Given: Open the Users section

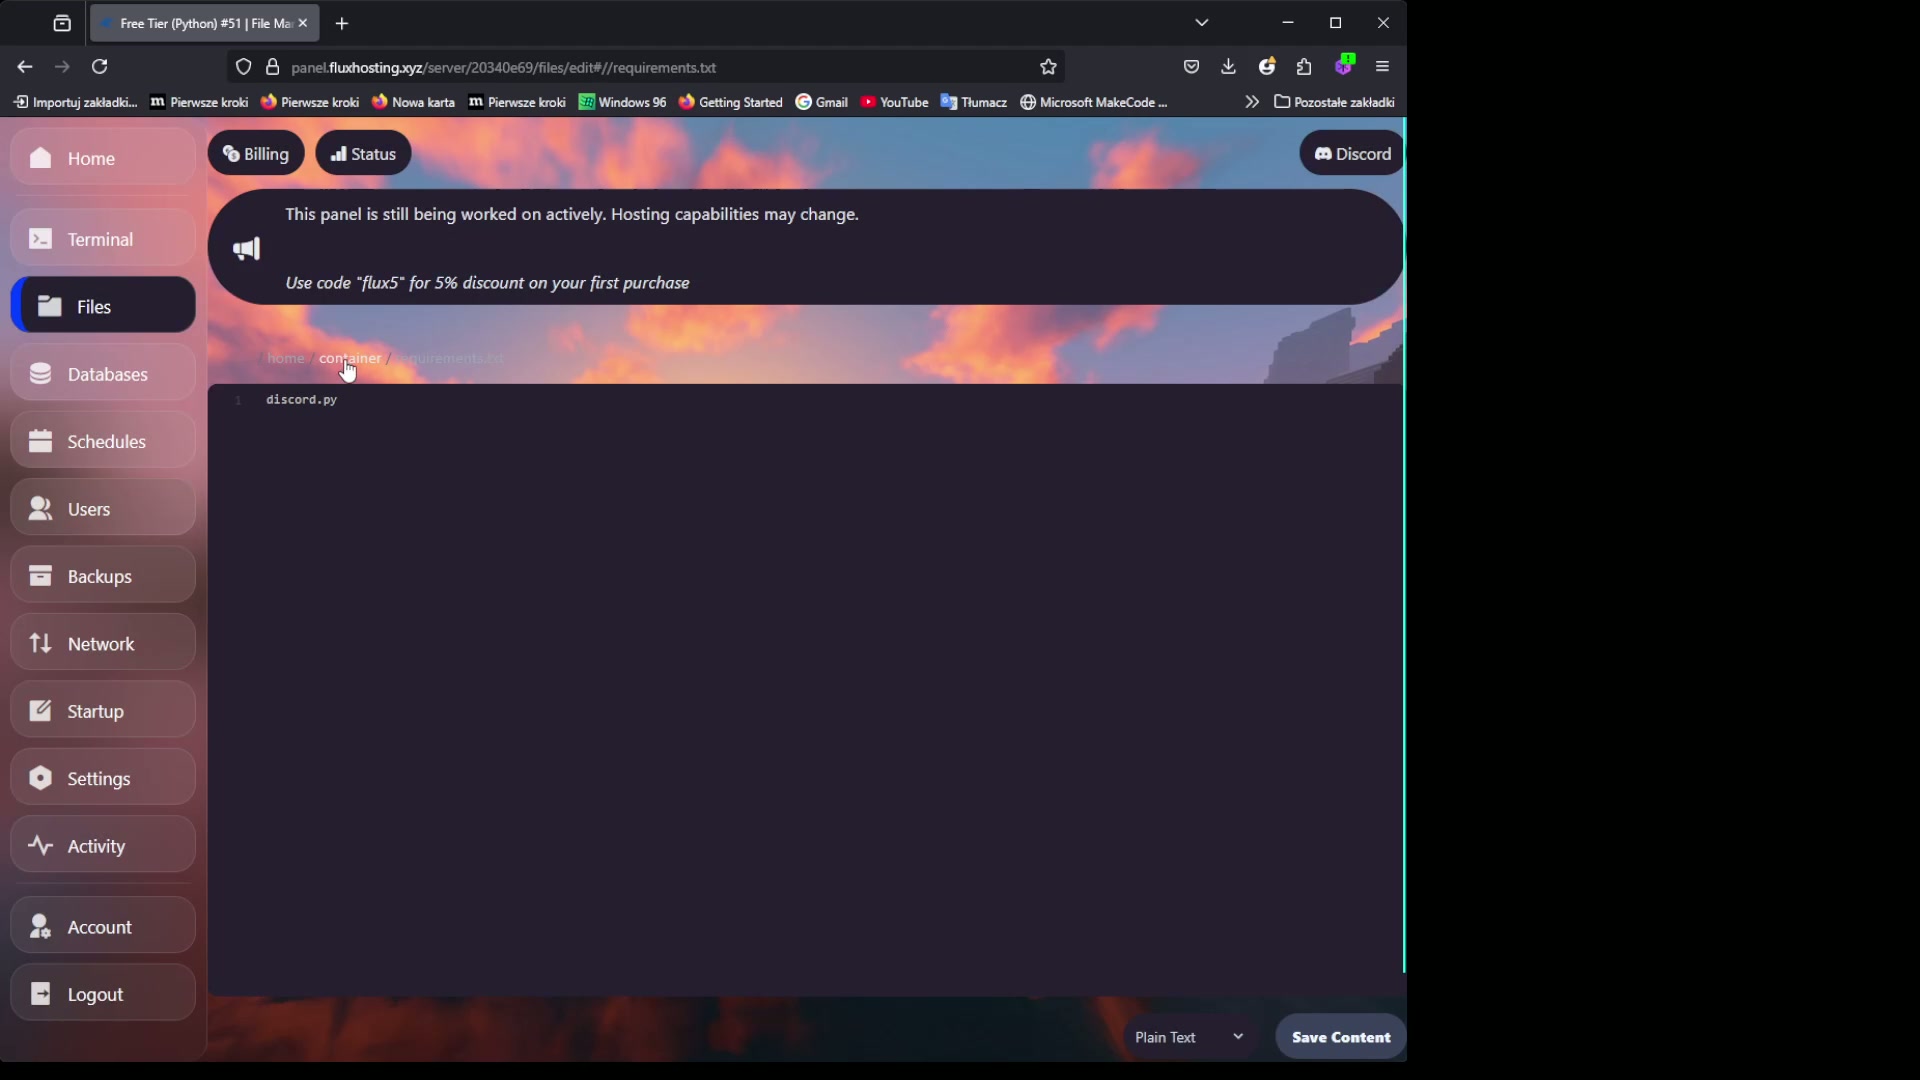Looking at the screenshot, I should pos(103,509).
